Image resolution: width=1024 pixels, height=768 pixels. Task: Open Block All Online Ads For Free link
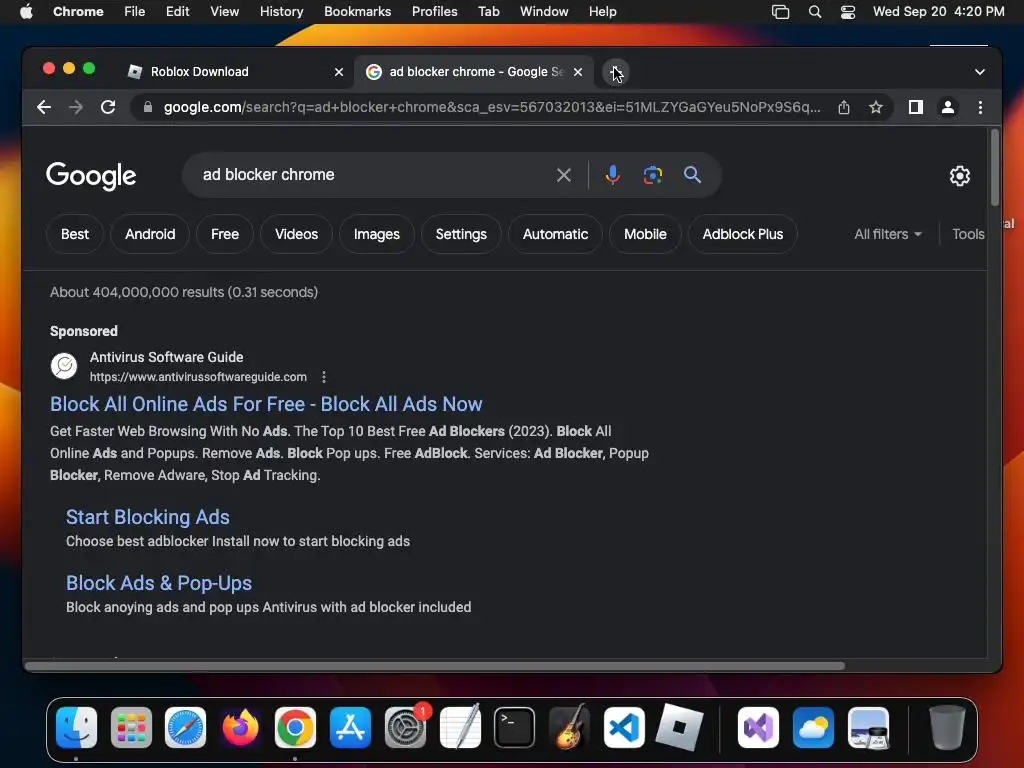tap(266, 404)
